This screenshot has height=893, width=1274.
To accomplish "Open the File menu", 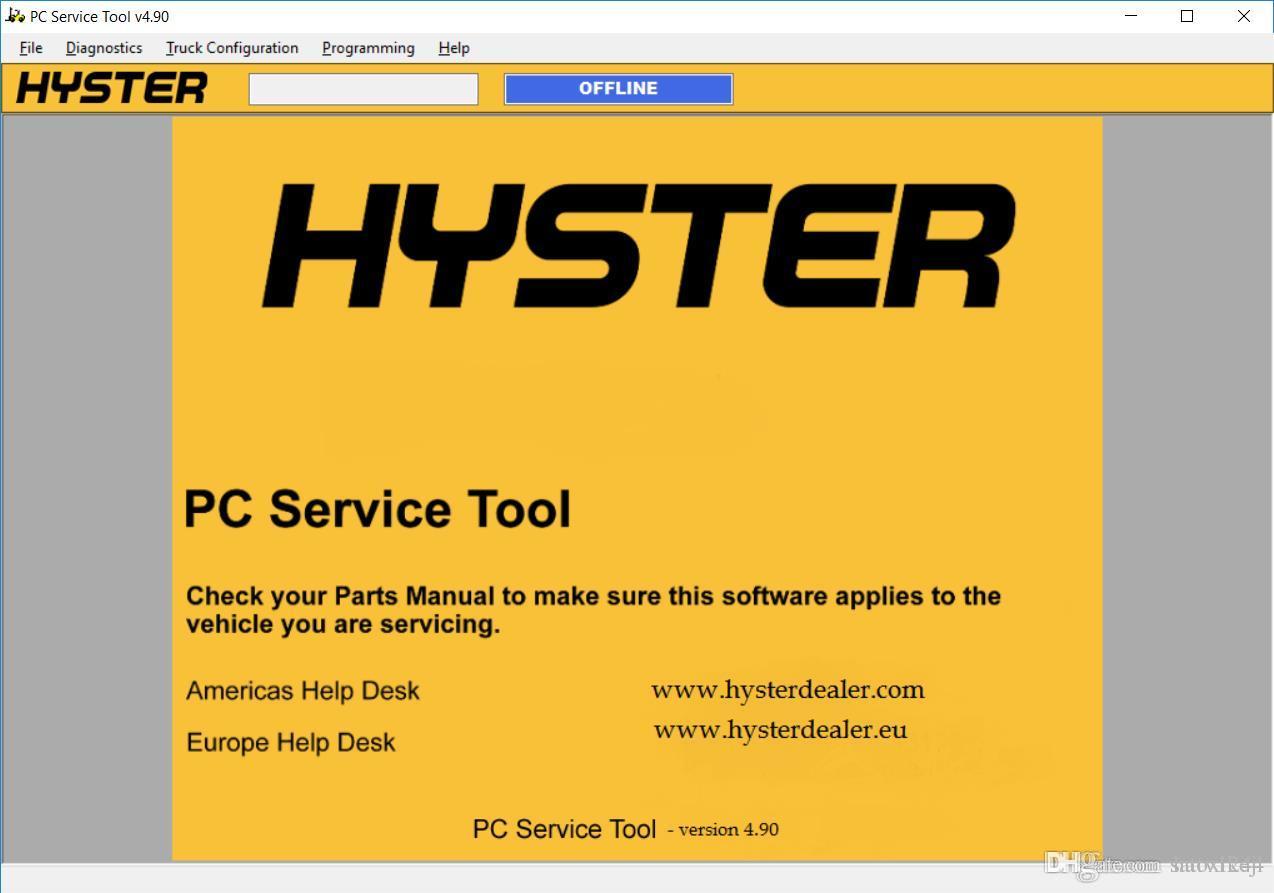I will coord(31,48).
